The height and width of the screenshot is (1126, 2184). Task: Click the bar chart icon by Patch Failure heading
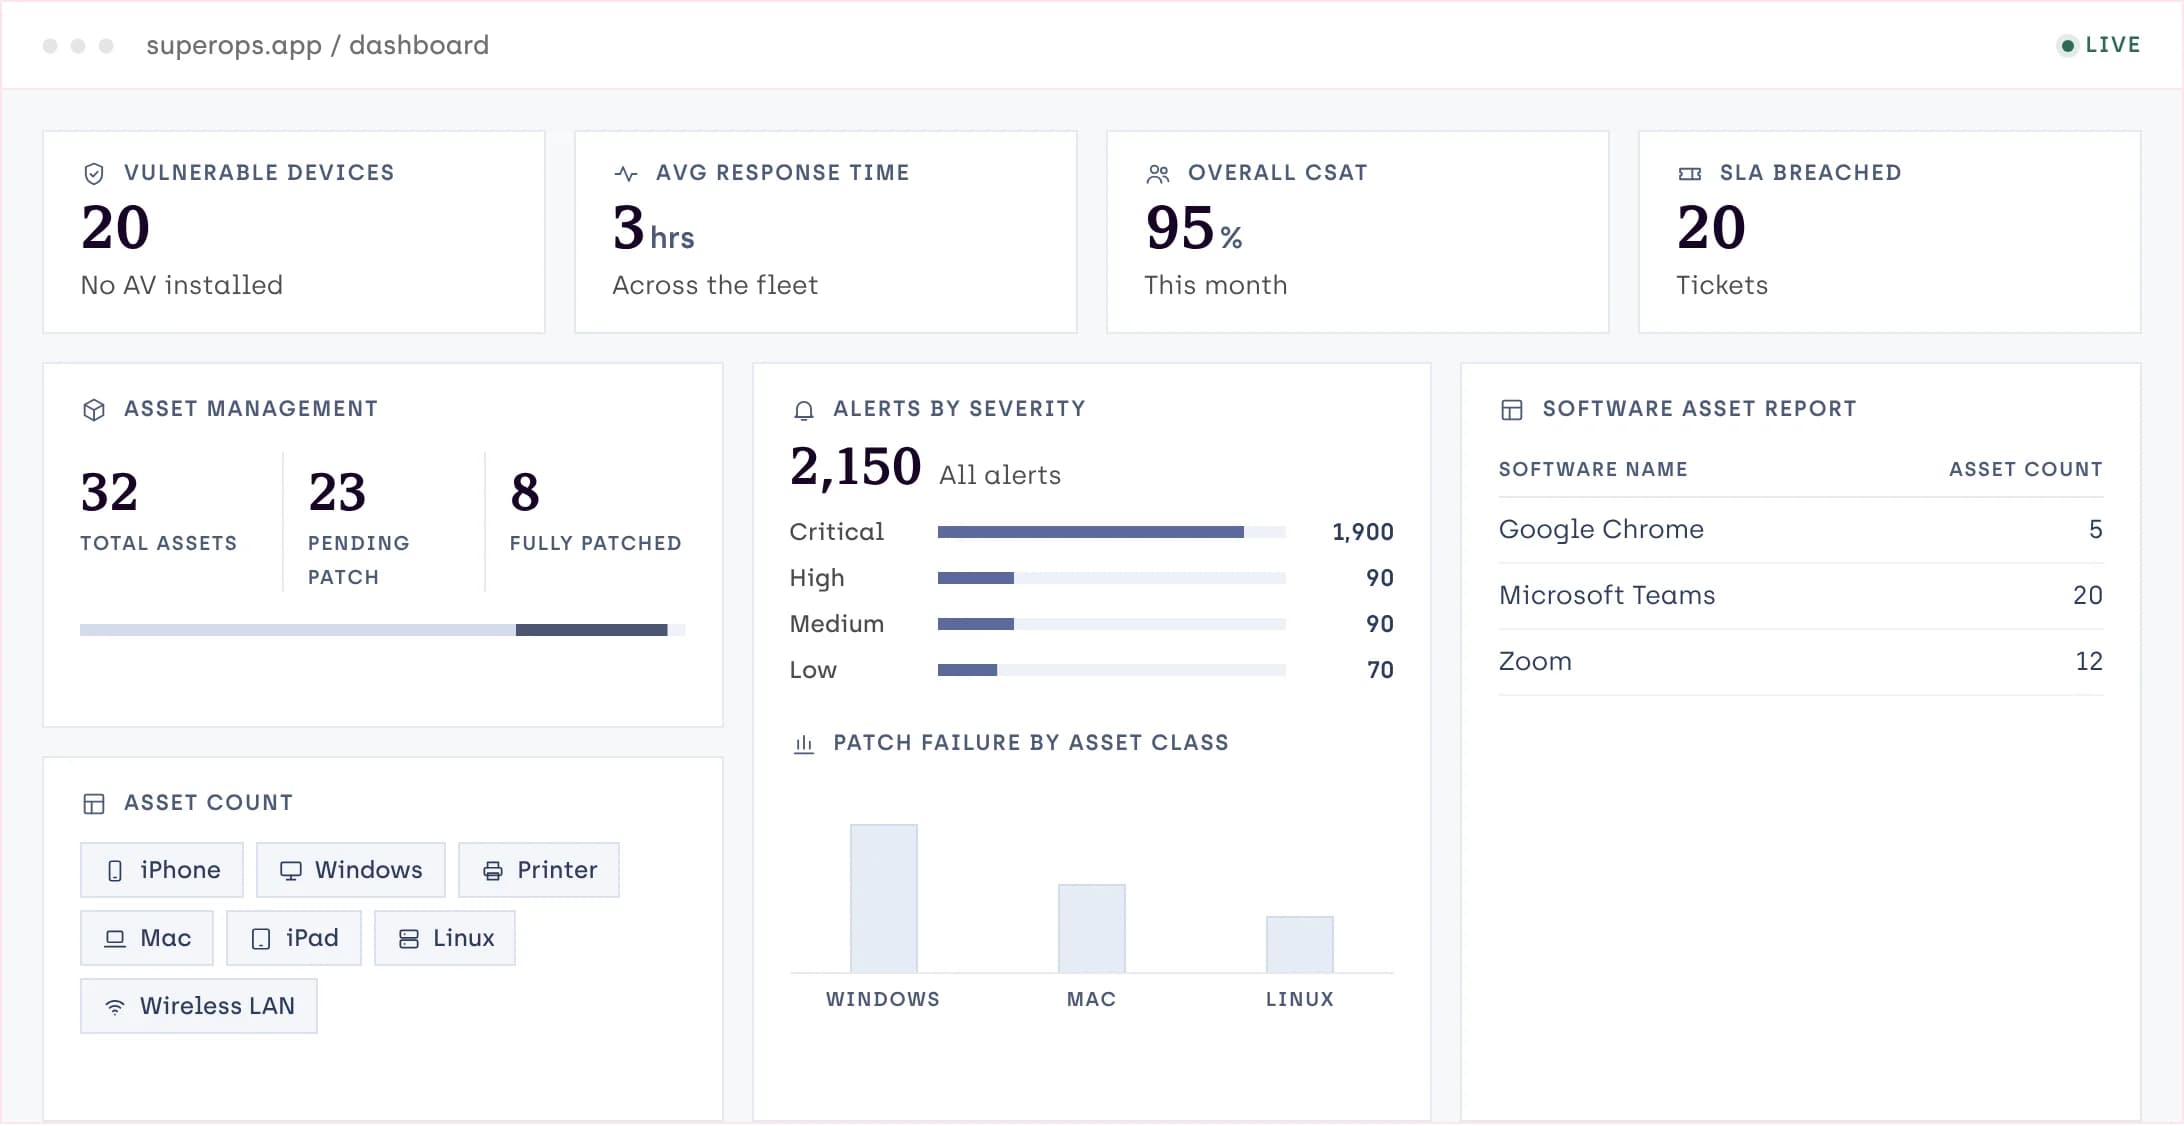click(804, 744)
